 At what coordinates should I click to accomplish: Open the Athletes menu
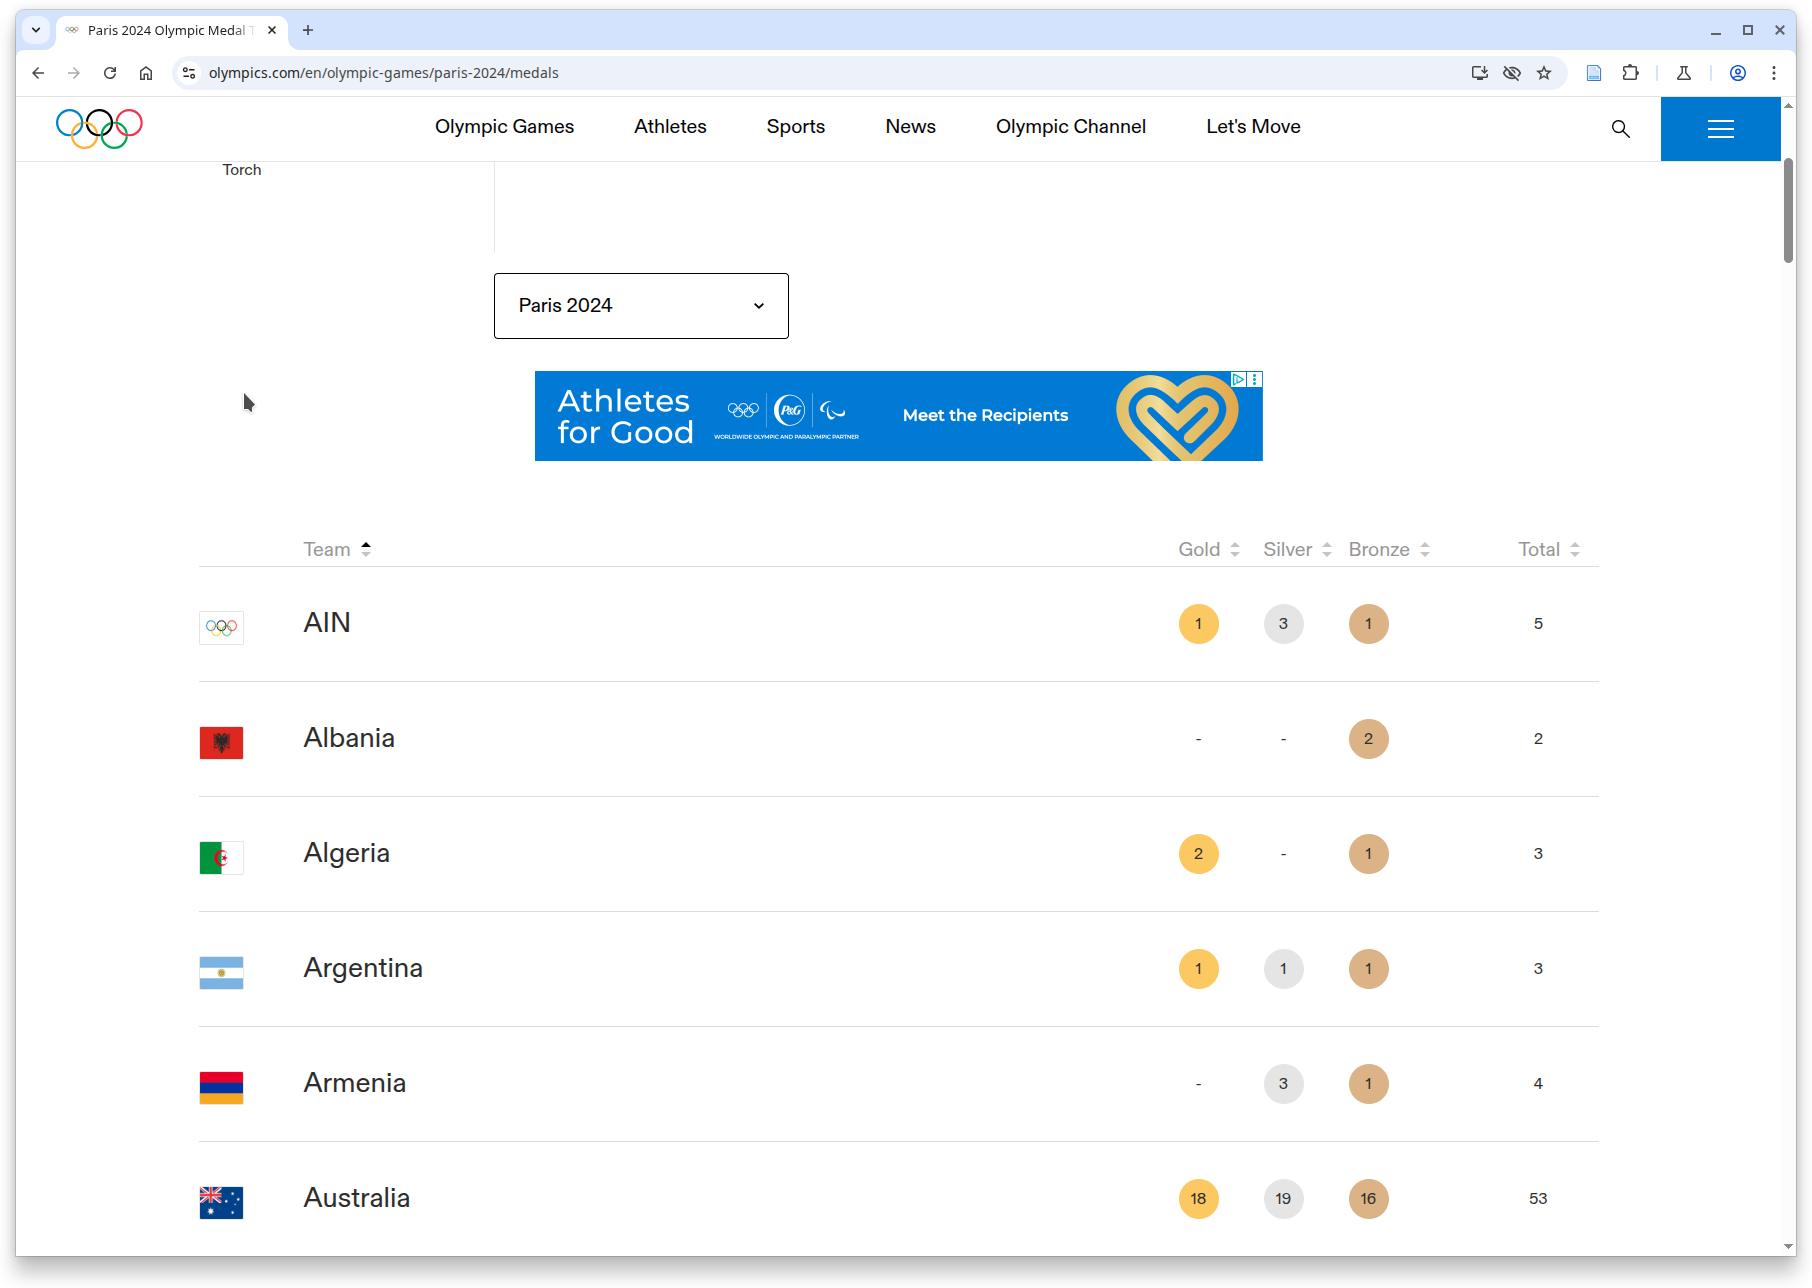(670, 127)
